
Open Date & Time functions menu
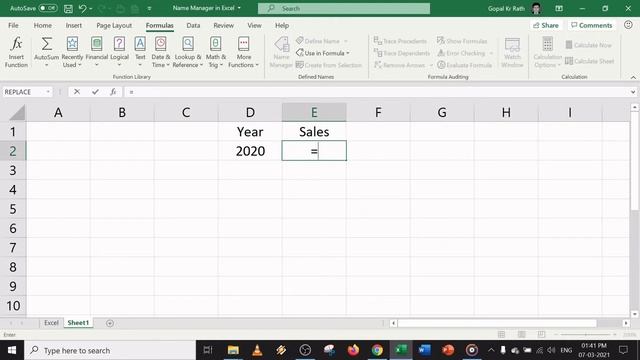click(x=160, y=52)
